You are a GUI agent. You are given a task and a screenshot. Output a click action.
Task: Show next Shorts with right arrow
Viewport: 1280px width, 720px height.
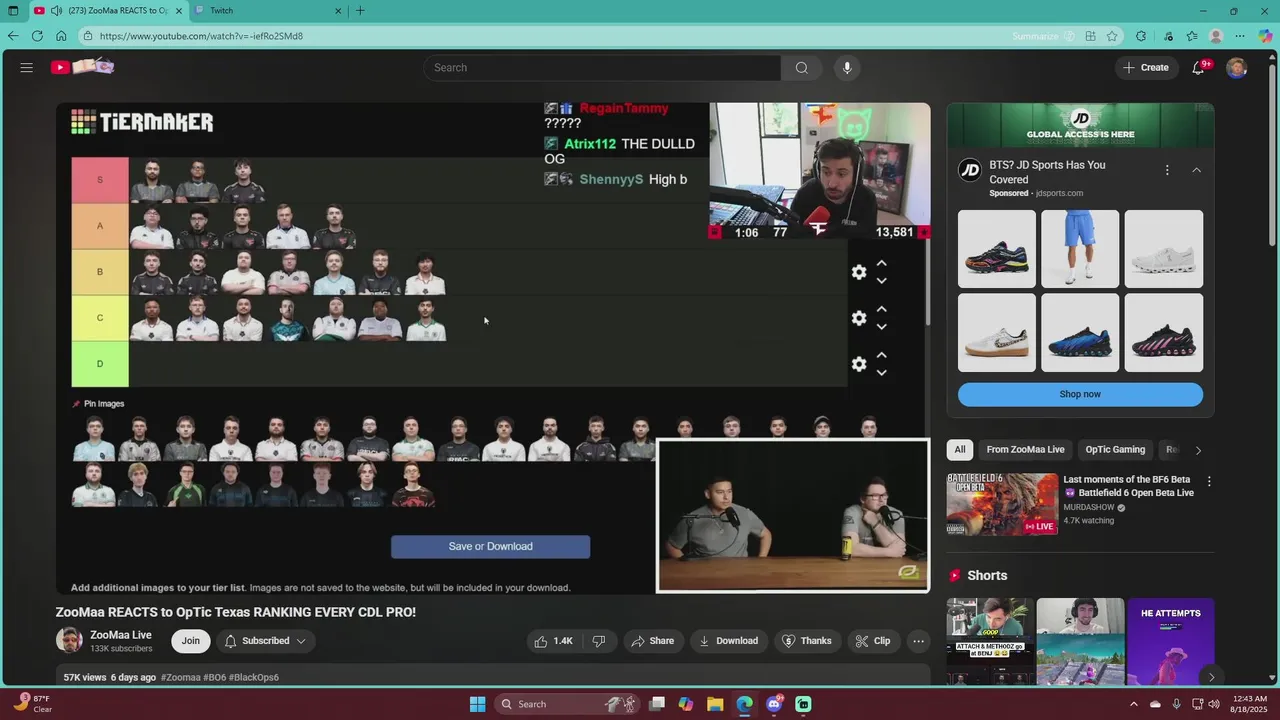click(1211, 677)
